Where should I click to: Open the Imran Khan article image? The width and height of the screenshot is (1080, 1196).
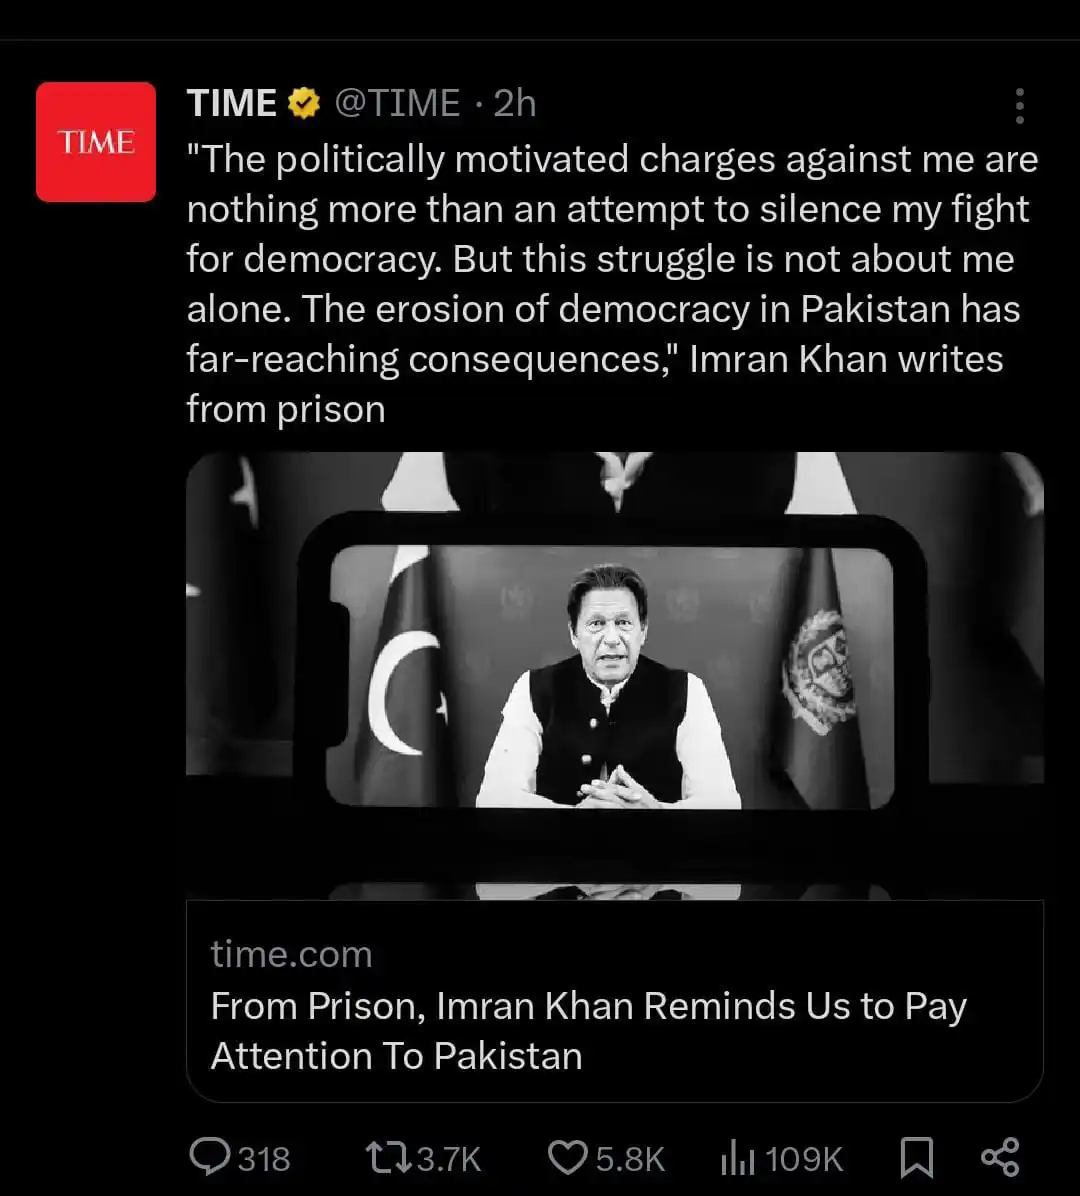(615, 676)
